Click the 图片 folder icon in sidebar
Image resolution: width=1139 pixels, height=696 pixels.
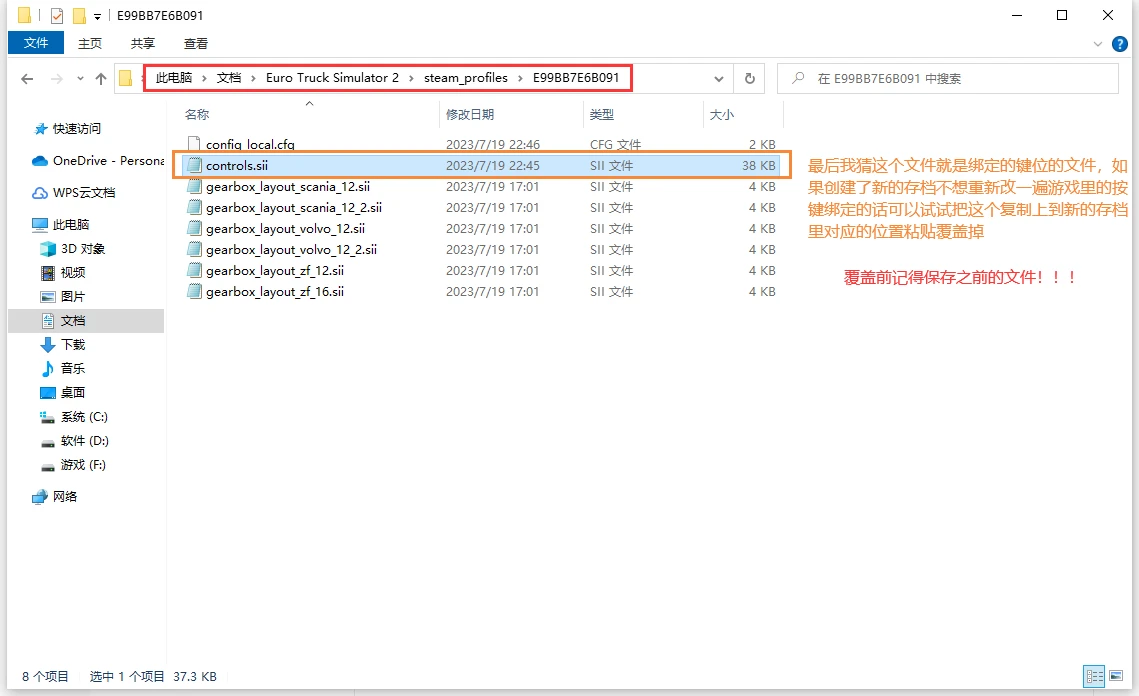point(47,296)
